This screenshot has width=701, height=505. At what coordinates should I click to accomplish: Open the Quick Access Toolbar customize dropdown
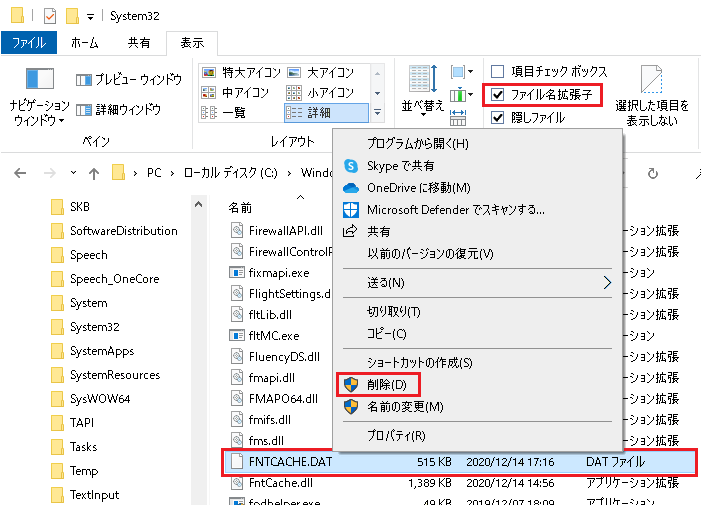90,17
